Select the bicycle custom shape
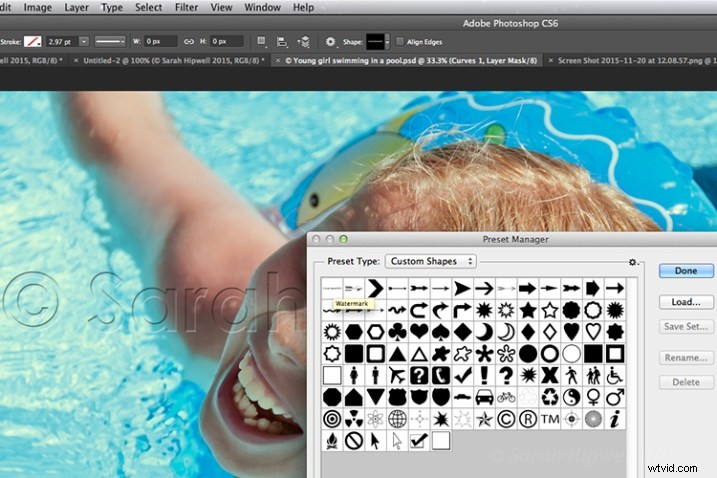 pyautogui.click(x=506, y=397)
